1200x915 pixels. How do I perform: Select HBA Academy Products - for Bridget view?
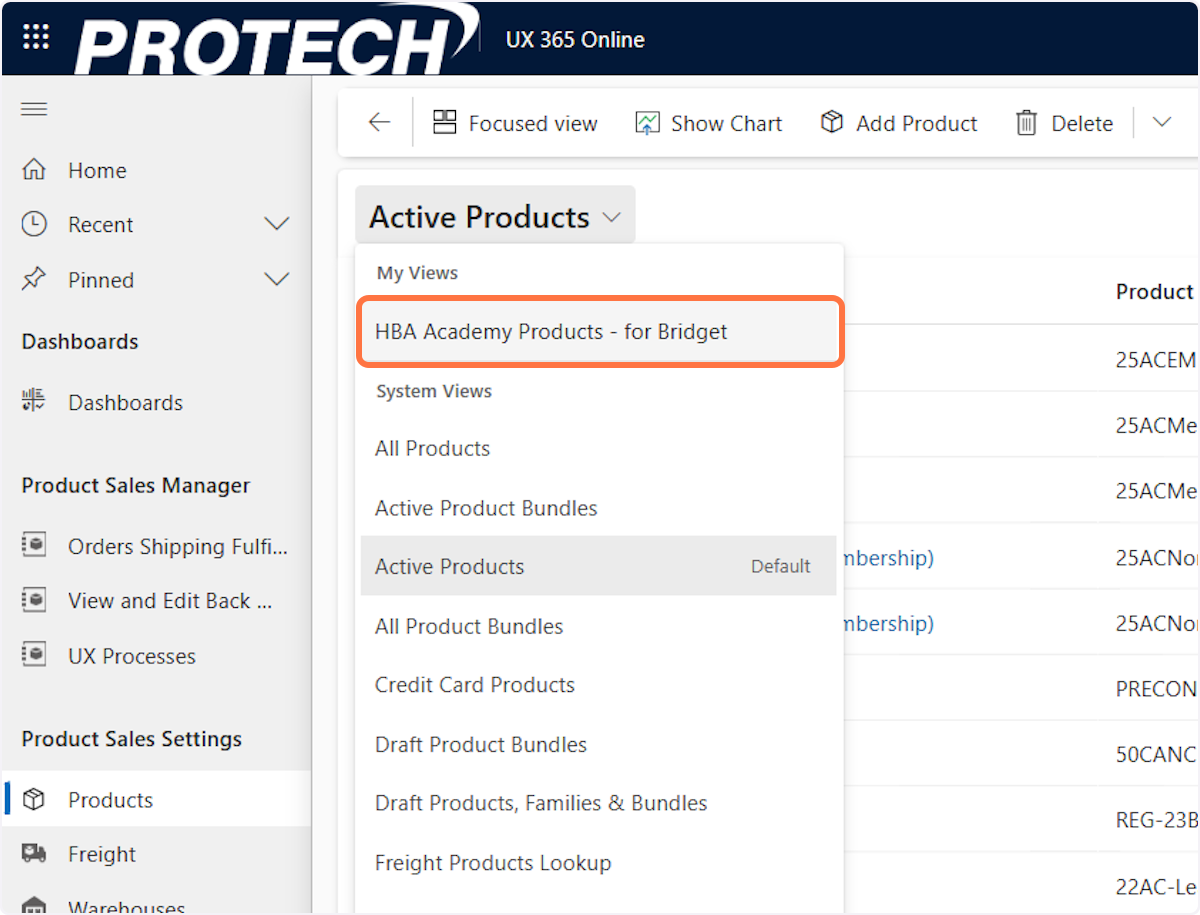pos(598,331)
